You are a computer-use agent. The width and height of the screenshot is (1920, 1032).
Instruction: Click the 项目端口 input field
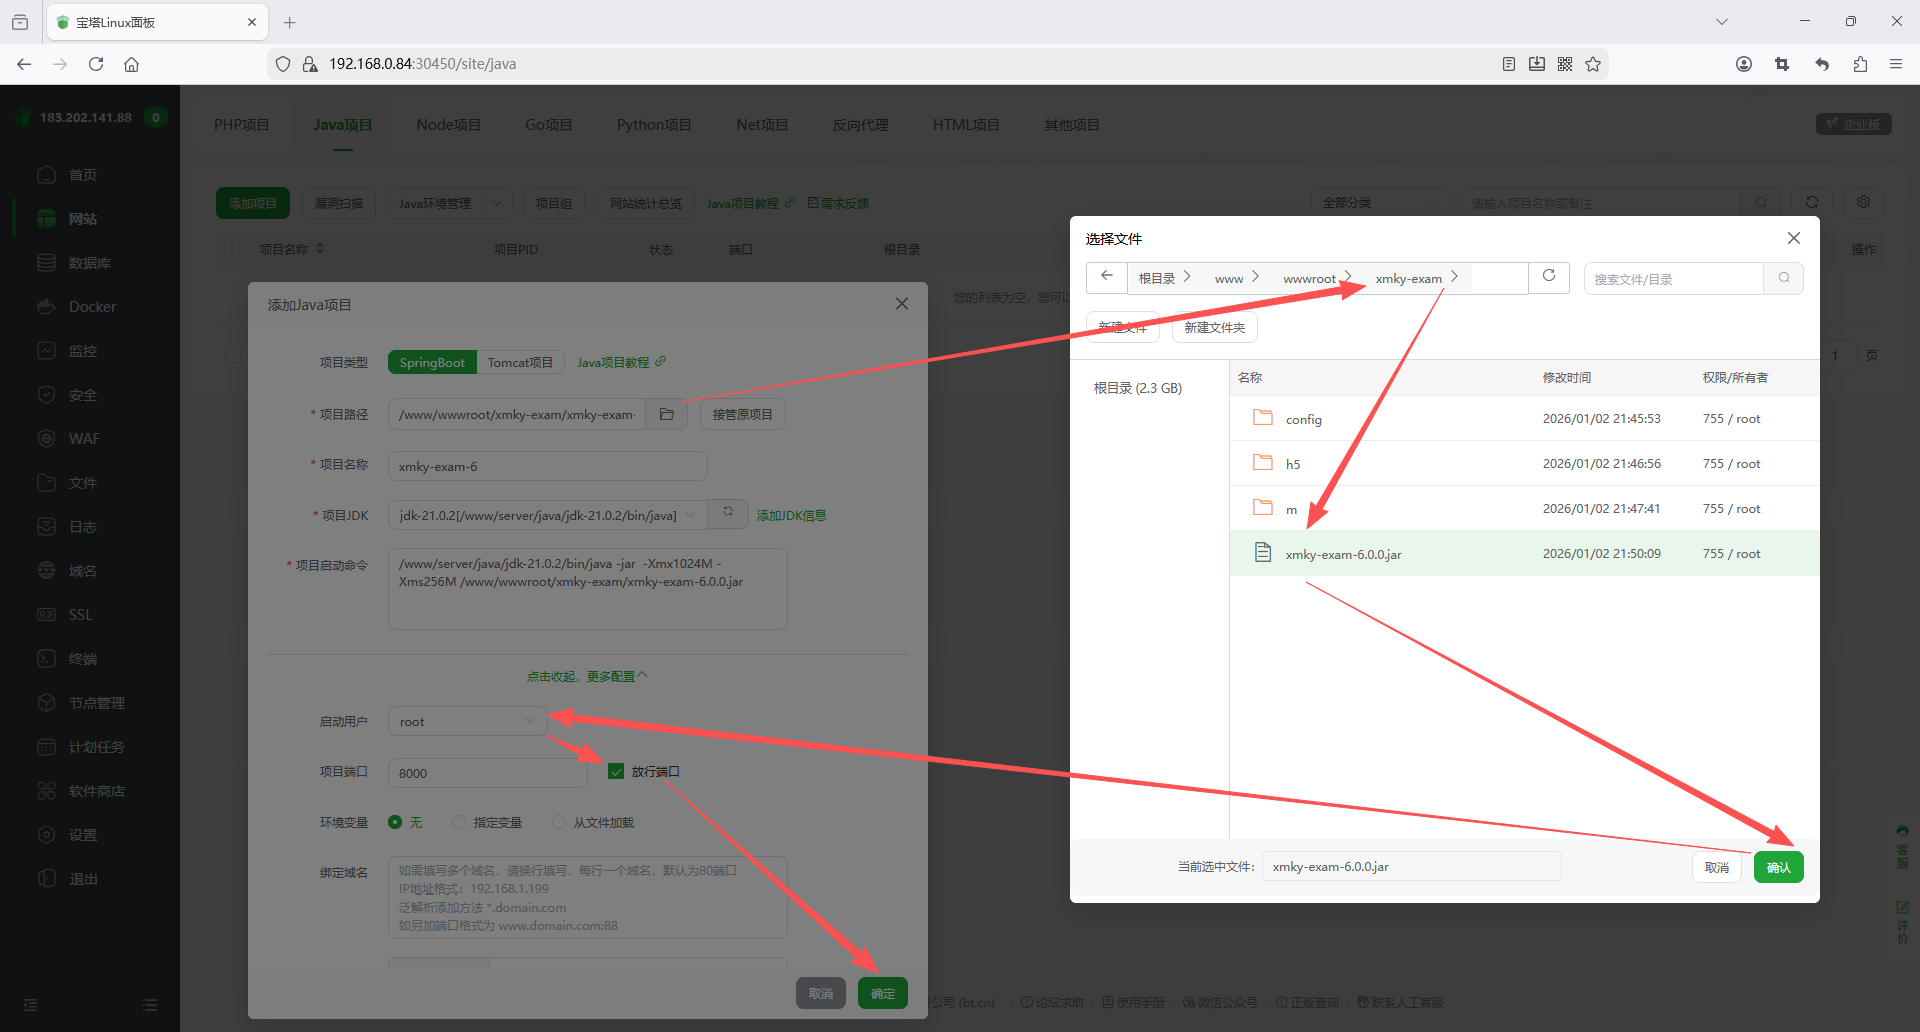point(487,773)
